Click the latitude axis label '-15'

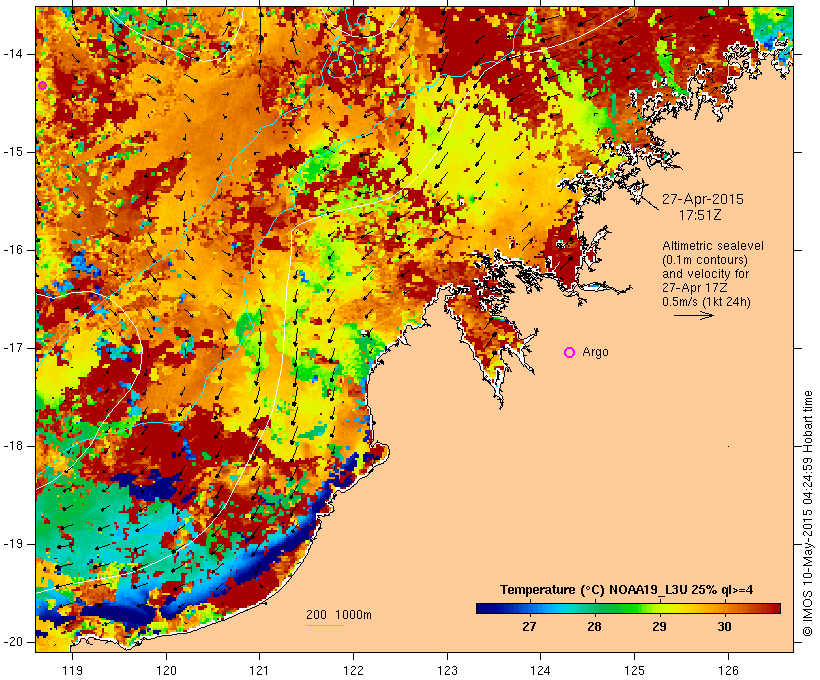[x=12, y=152]
